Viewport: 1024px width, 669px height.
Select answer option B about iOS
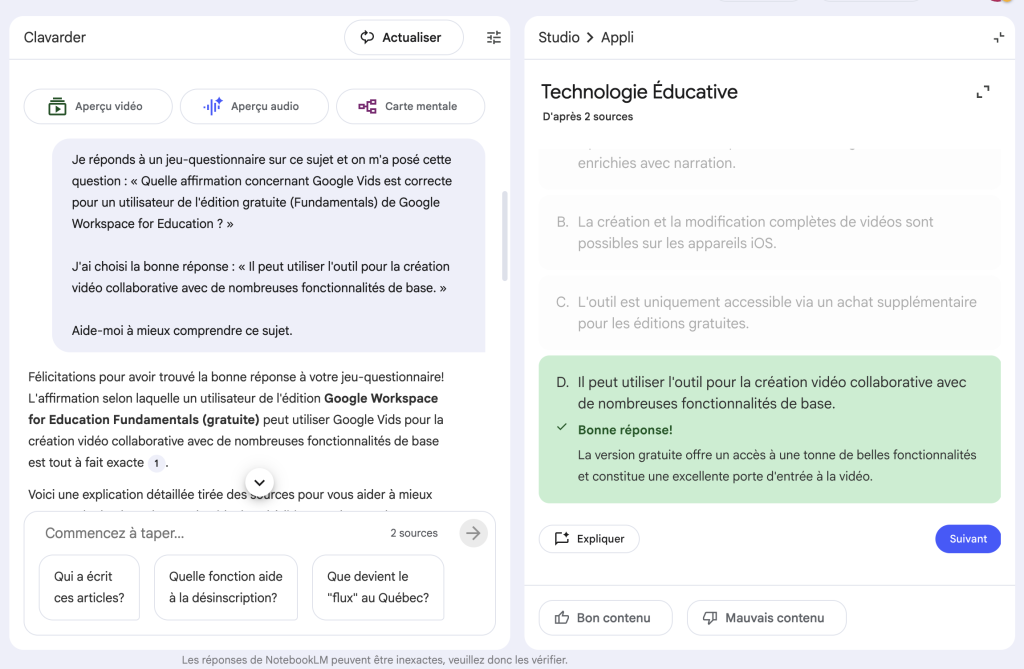click(769, 233)
